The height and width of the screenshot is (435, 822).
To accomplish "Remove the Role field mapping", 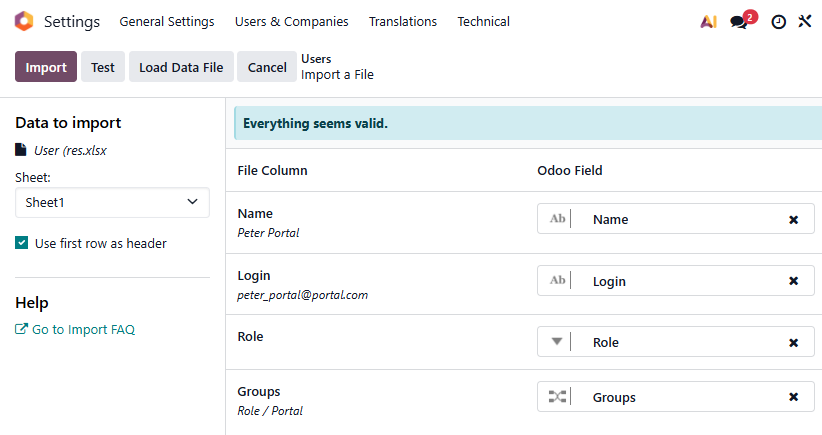I will 793,342.
